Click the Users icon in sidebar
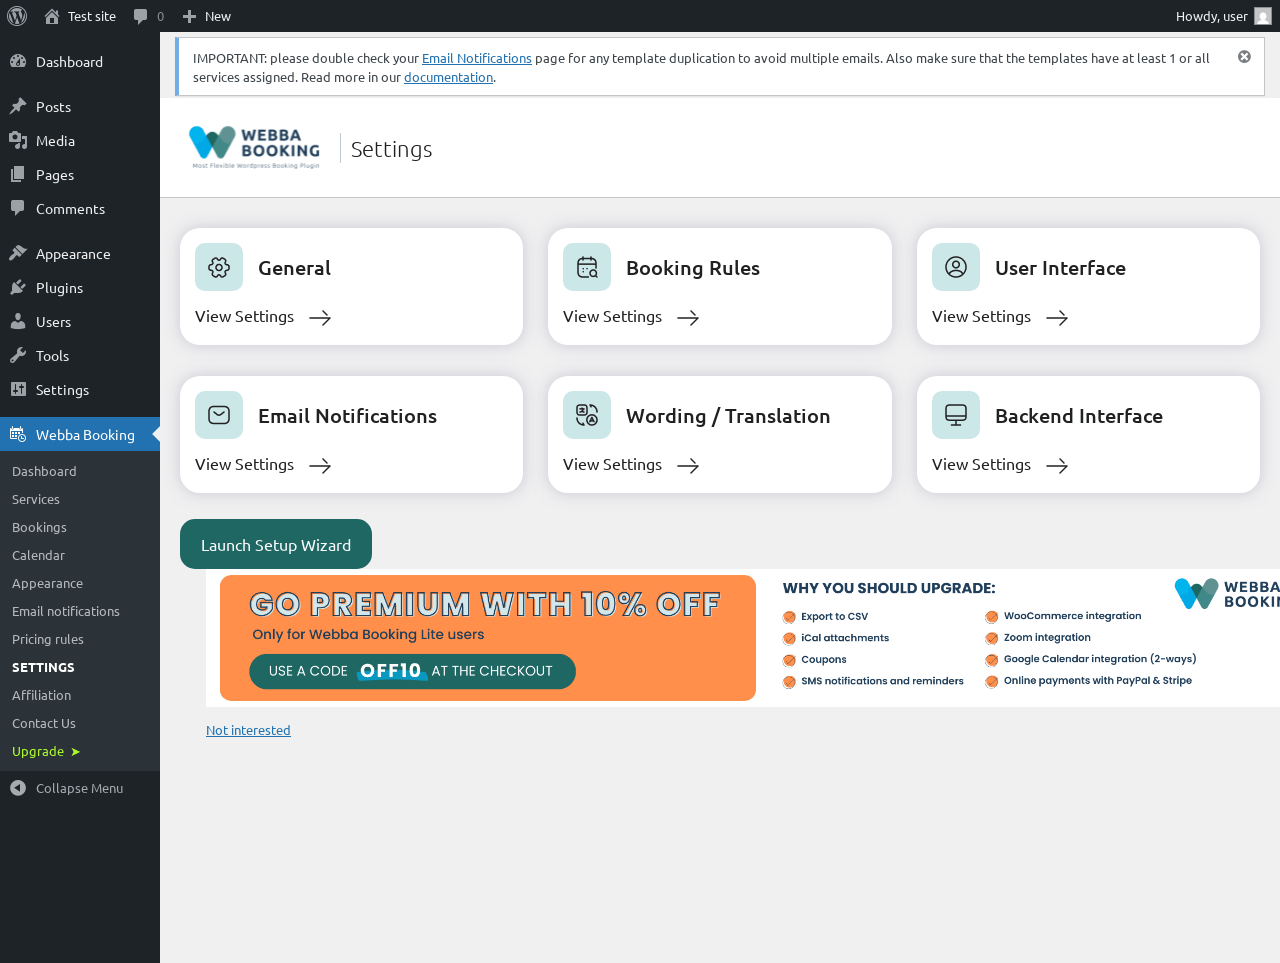This screenshot has width=1280, height=963. (x=18, y=321)
